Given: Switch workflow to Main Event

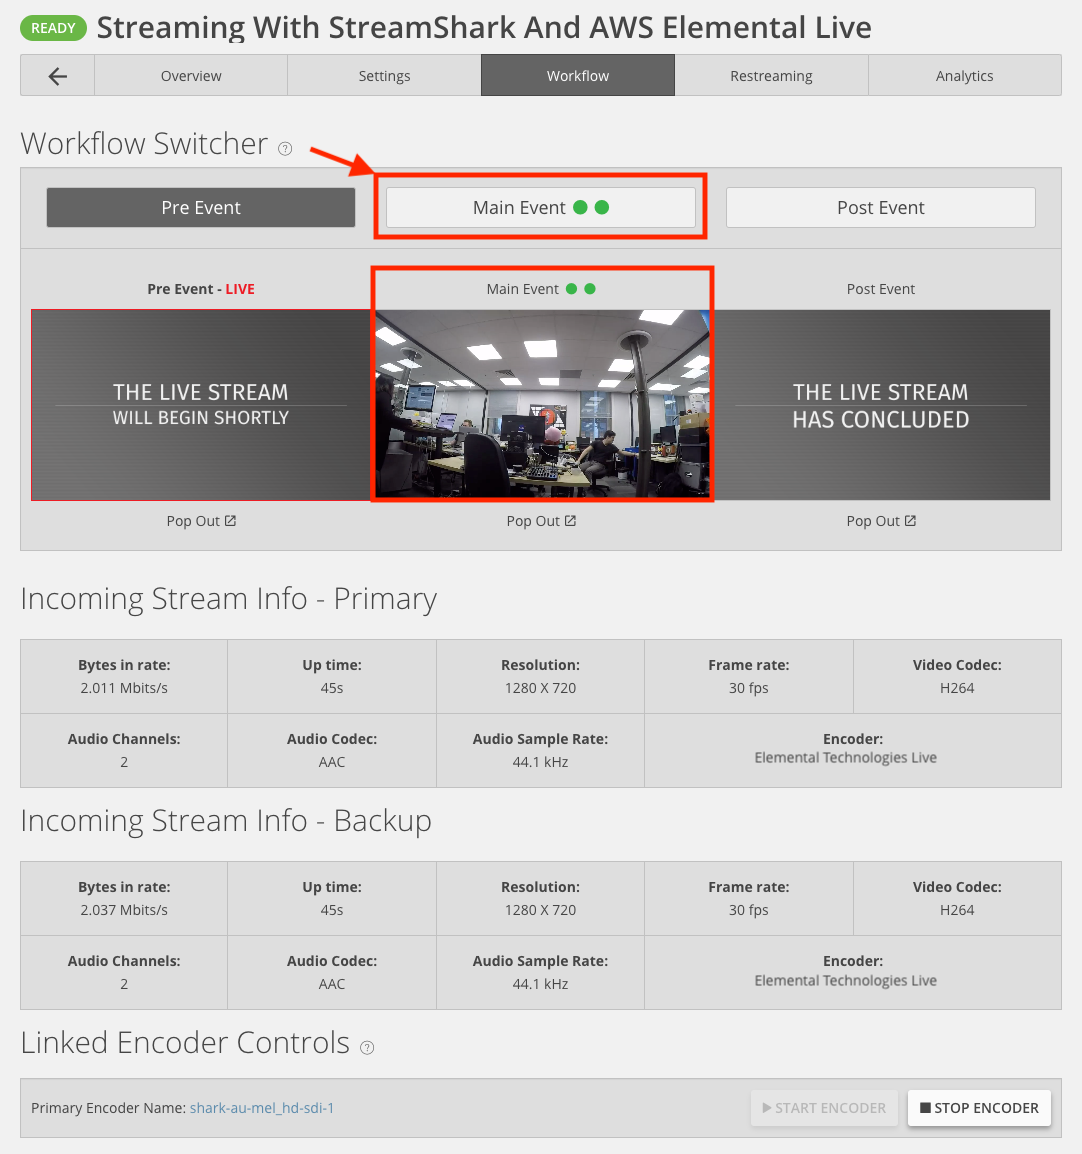Looking at the screenshot, I should 541,208.
